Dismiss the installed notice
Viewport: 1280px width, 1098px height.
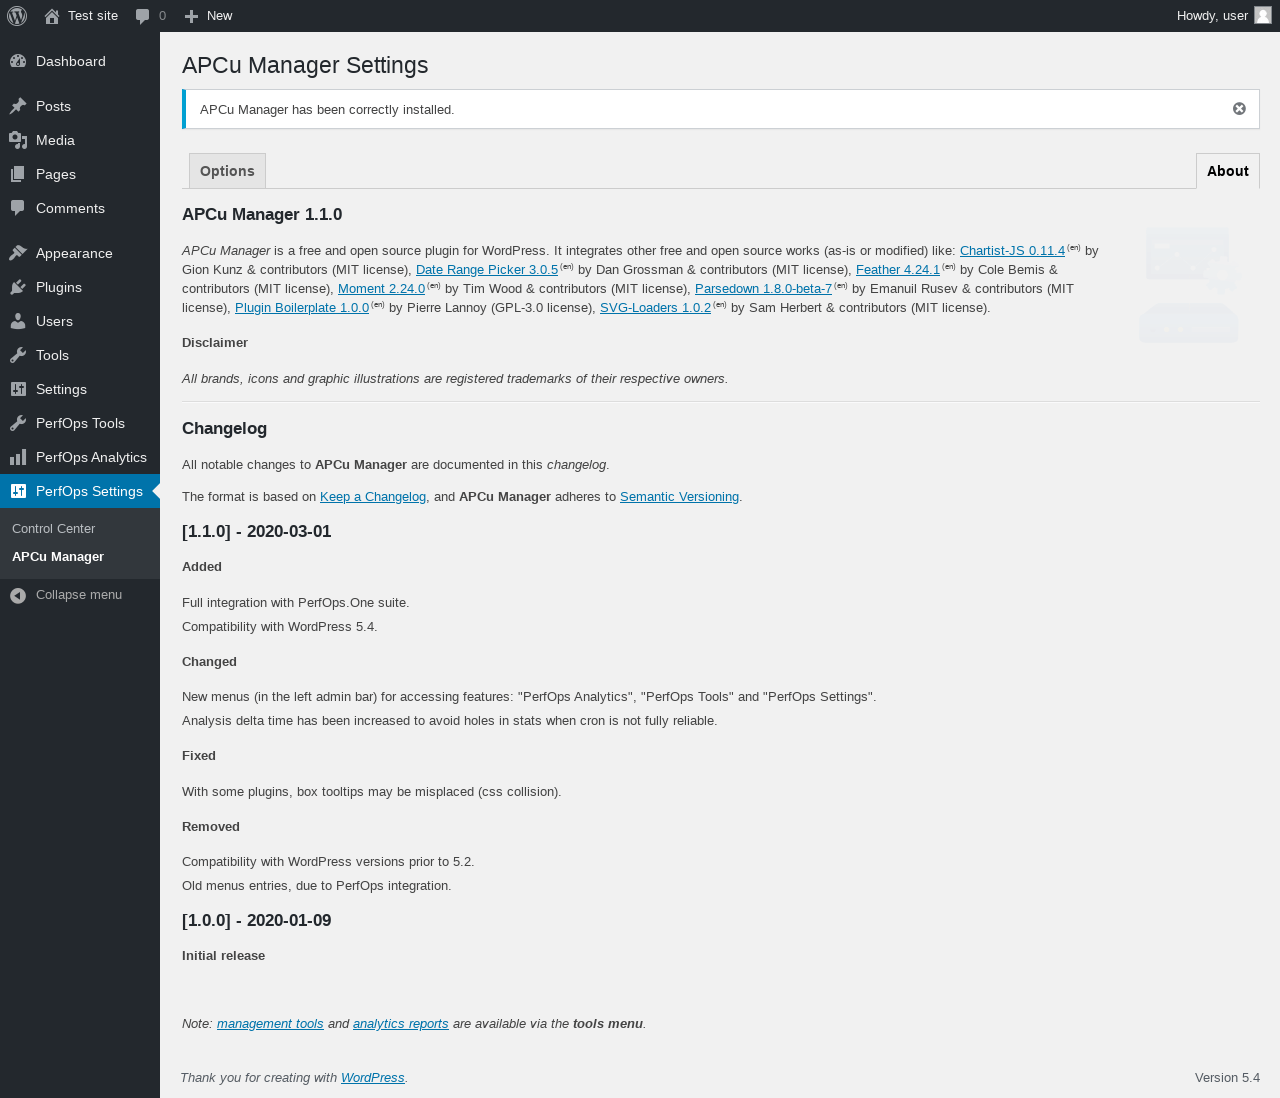(x=1239, y=109)
